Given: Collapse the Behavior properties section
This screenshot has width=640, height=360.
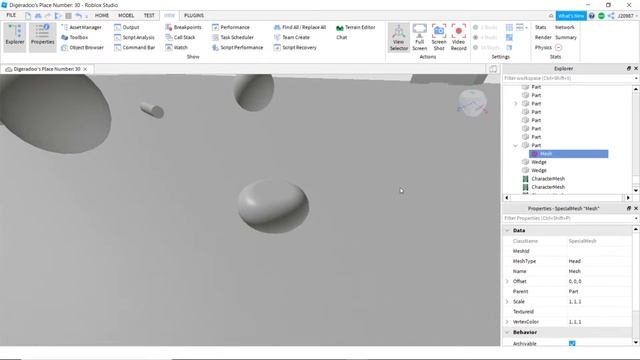Looking at the screenshot, I should [507, 332].
